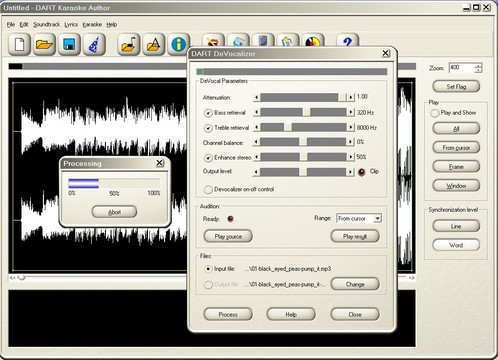Click the waveform position scrollbar thumb

pos(21,277)
